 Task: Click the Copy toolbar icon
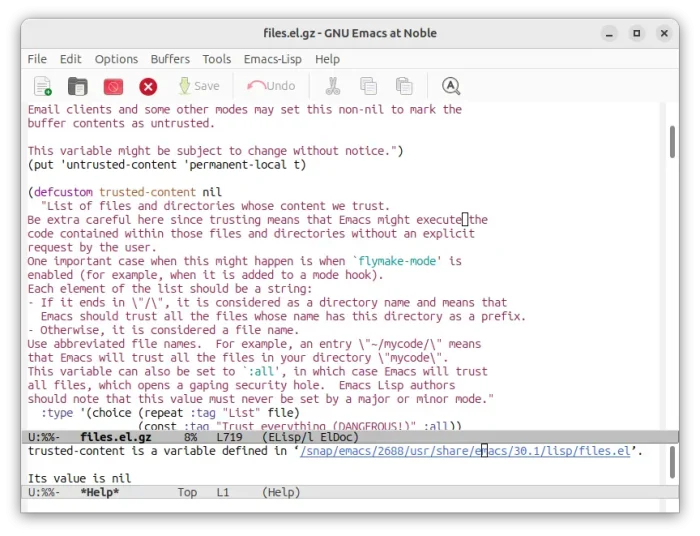coord(369,86)
